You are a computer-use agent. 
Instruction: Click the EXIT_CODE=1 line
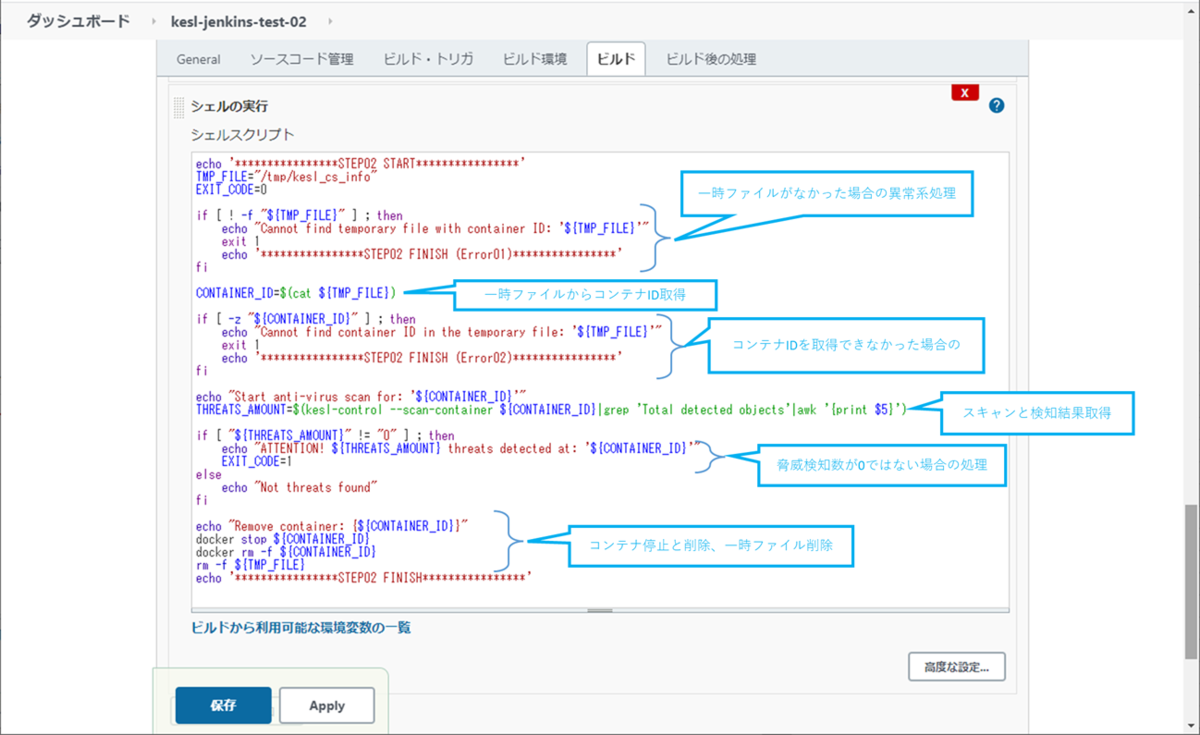[257, 461]
